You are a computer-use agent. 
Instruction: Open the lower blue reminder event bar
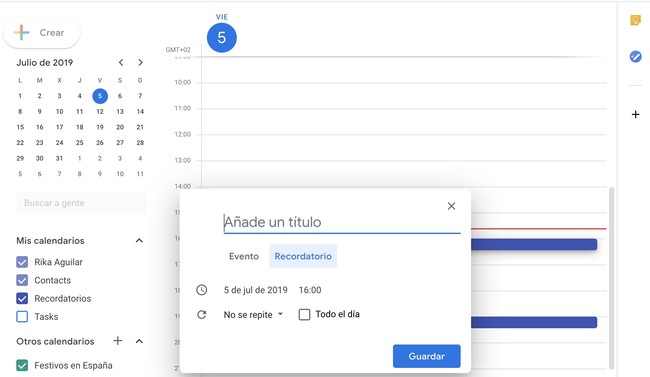(x=534, y=322)
